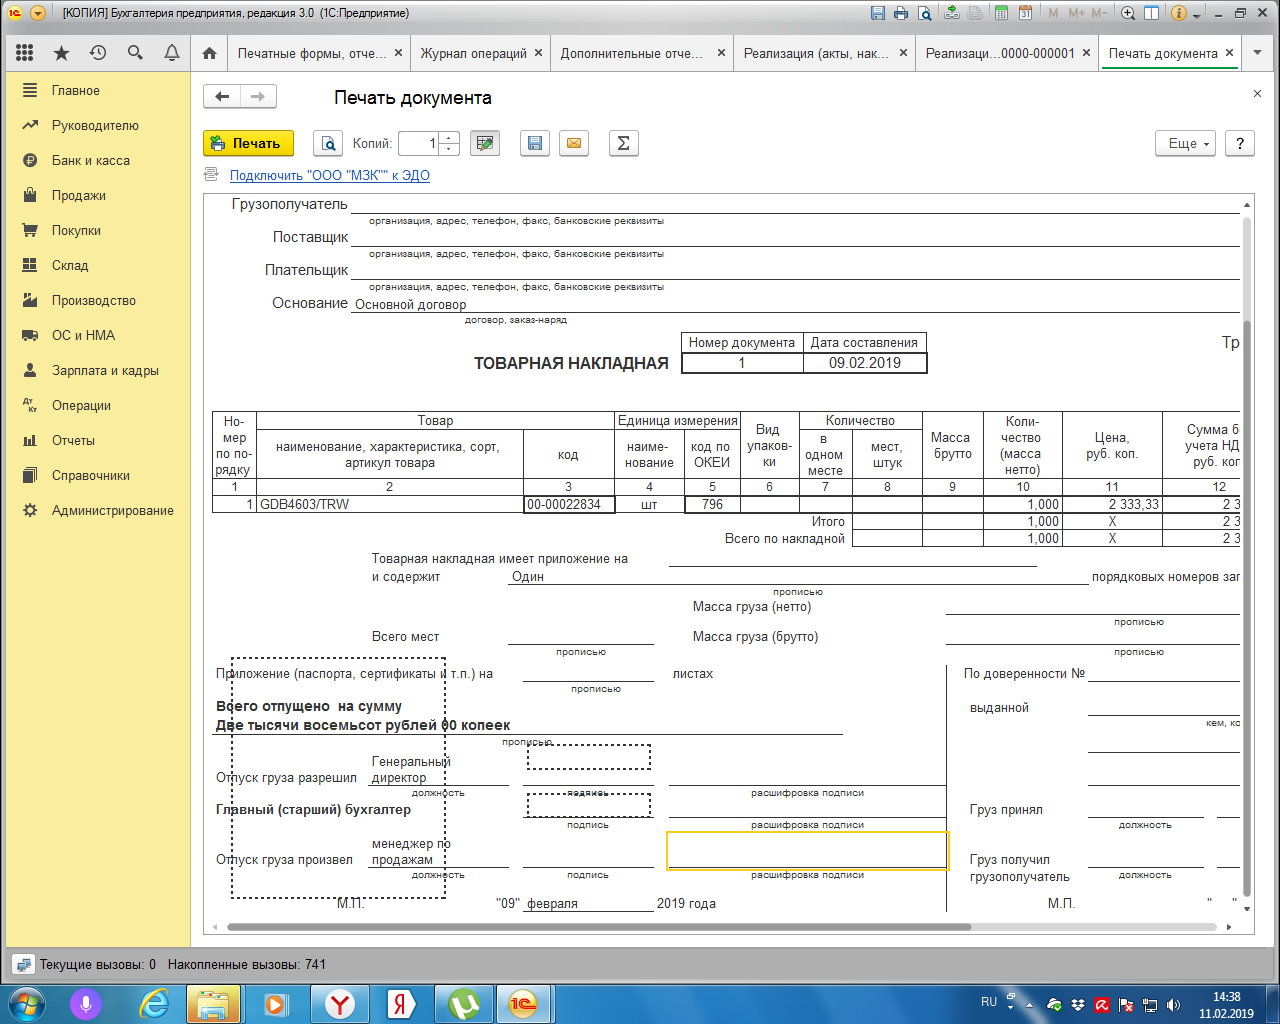Open the print preview icon
Image resolution: width=1280 pixels, height=1024 pixels.
tap(328, 143)
